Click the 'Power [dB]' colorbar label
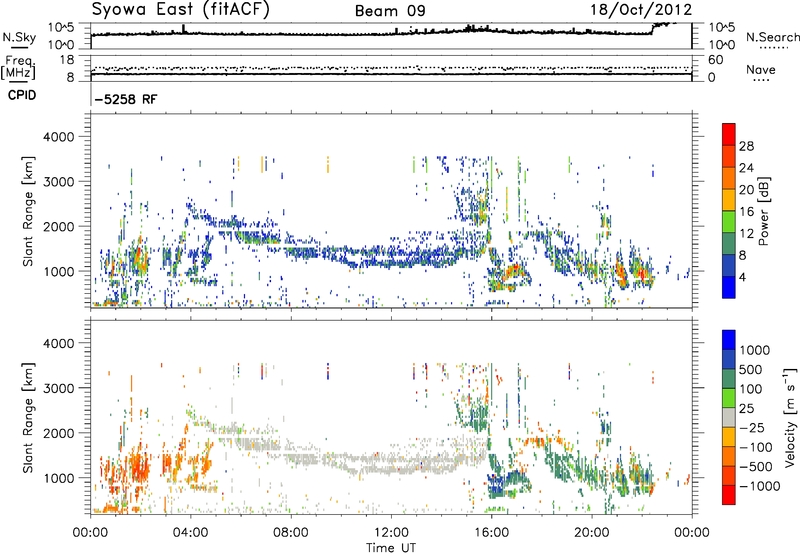 (763, 211)
